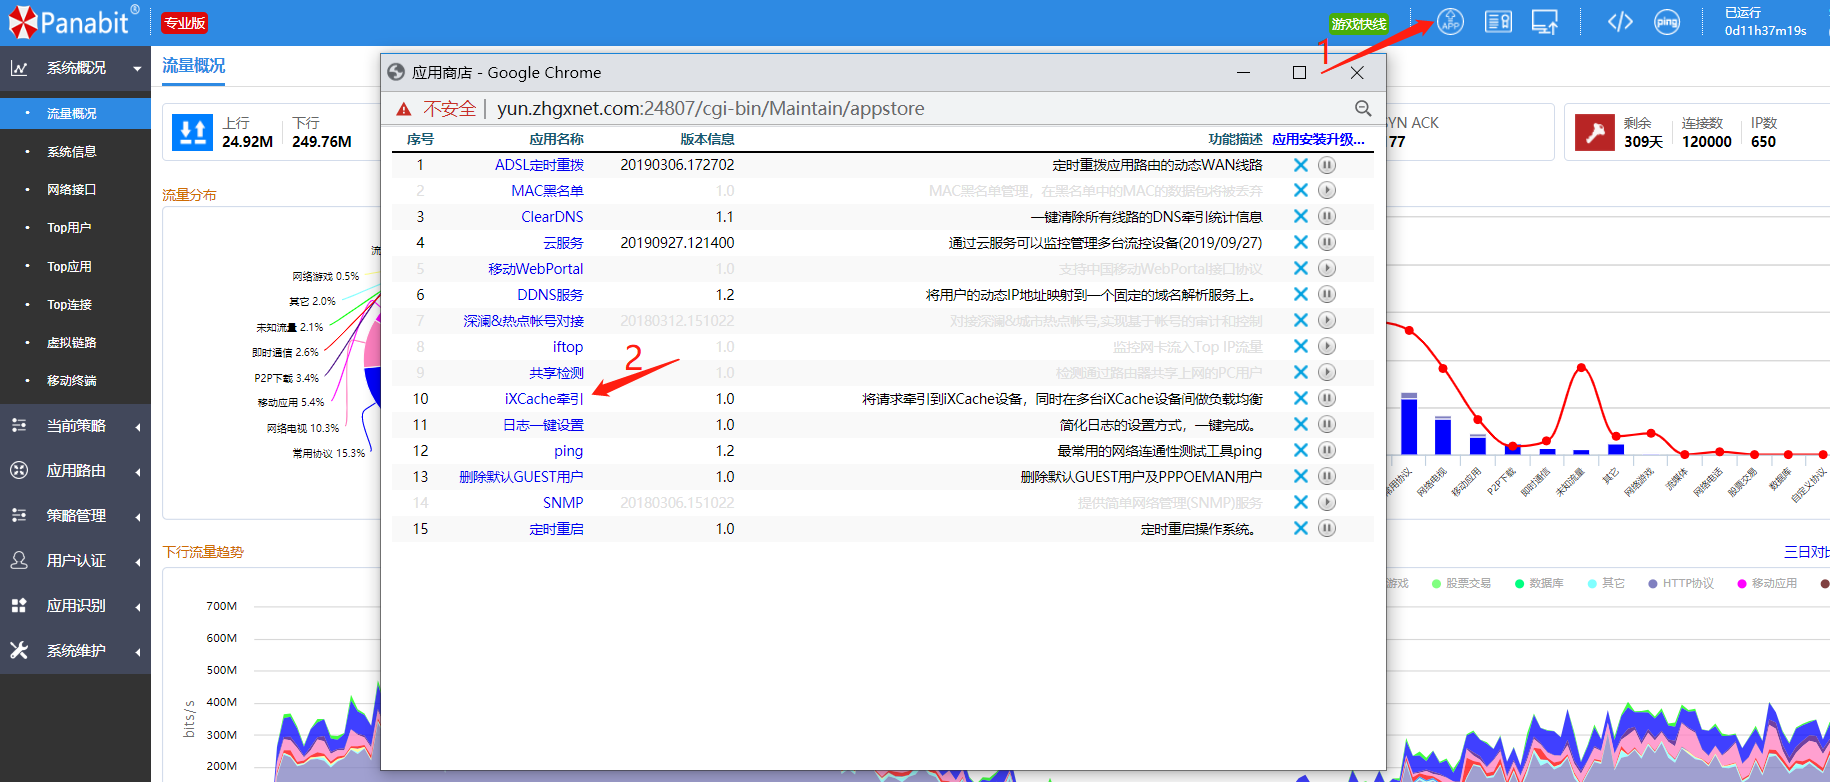Open the iXCache牵引 app link
Image resolution: width=1830 pixels, height=782 pixels.
(543, 399)
